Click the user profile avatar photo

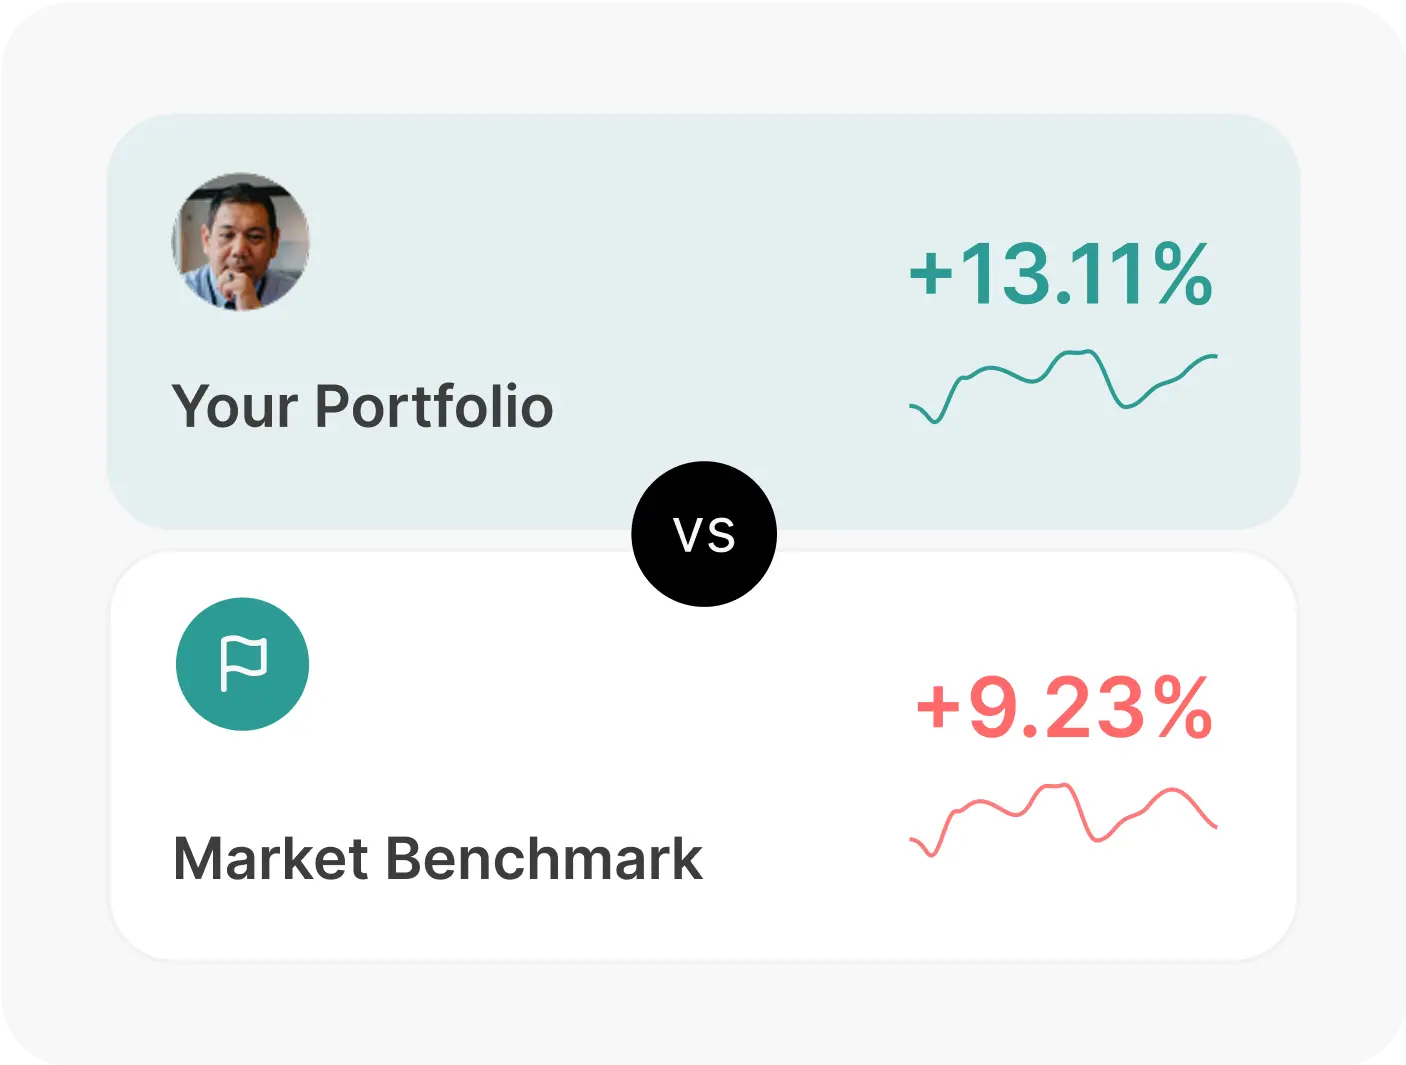(x=241, y=242)
